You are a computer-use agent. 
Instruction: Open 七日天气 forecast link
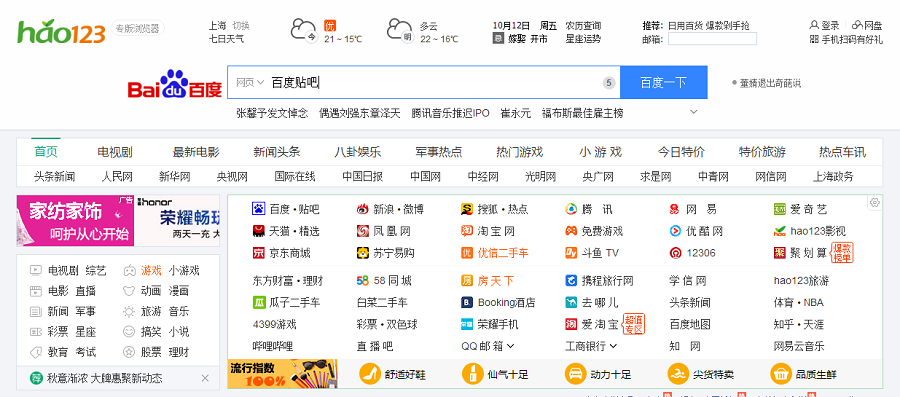226,39
